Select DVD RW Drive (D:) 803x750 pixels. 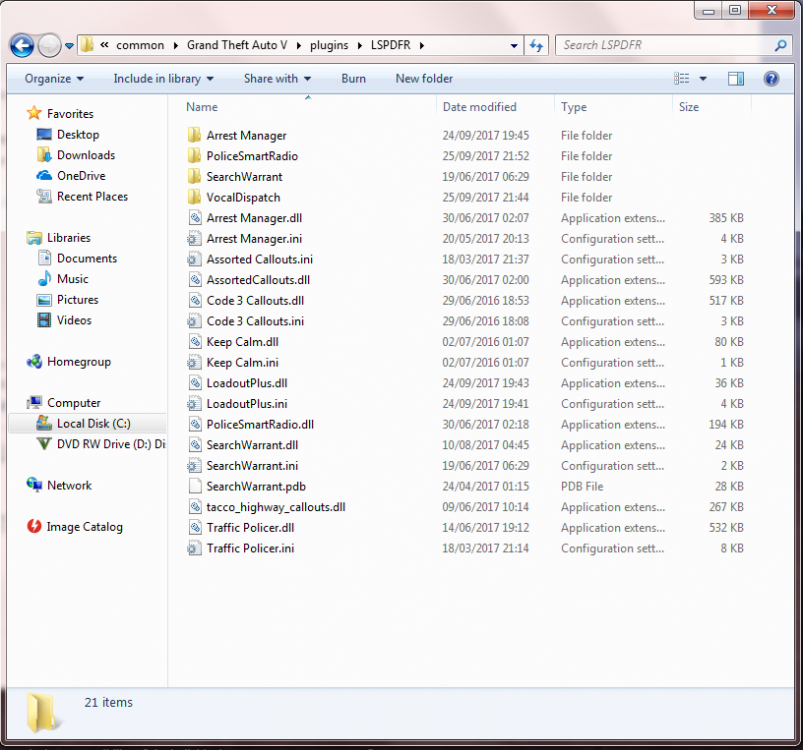click(101, 444)
